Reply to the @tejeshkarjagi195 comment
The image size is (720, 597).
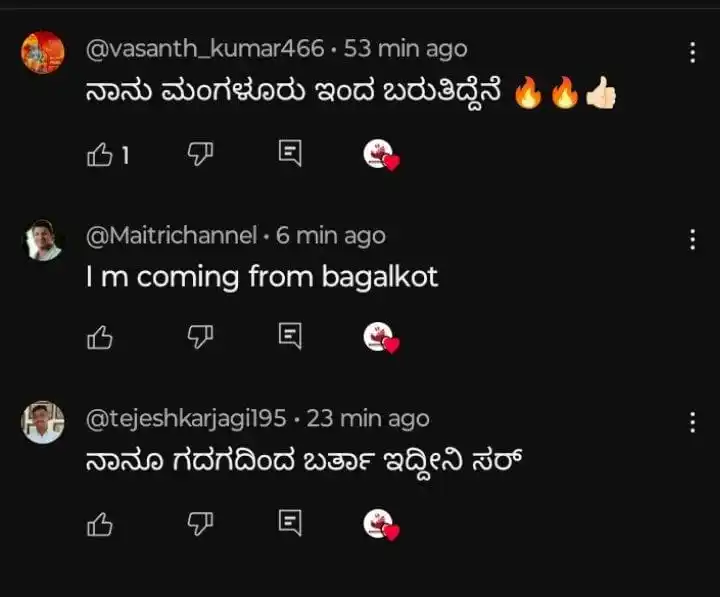pyautogui.click(x=289, y=522)
